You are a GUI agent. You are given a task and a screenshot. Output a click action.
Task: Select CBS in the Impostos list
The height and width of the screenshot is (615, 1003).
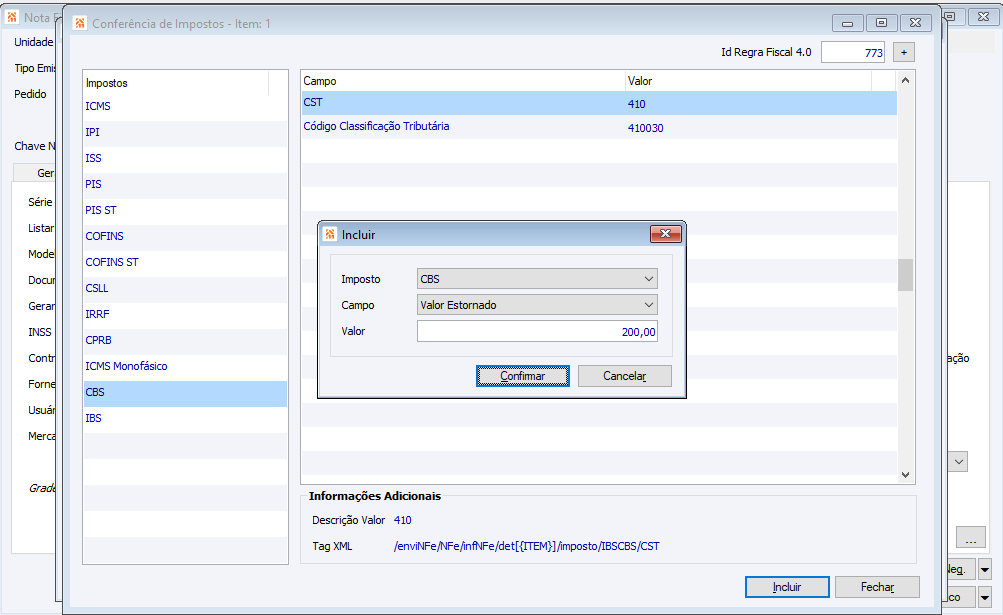tap(185, 392)
